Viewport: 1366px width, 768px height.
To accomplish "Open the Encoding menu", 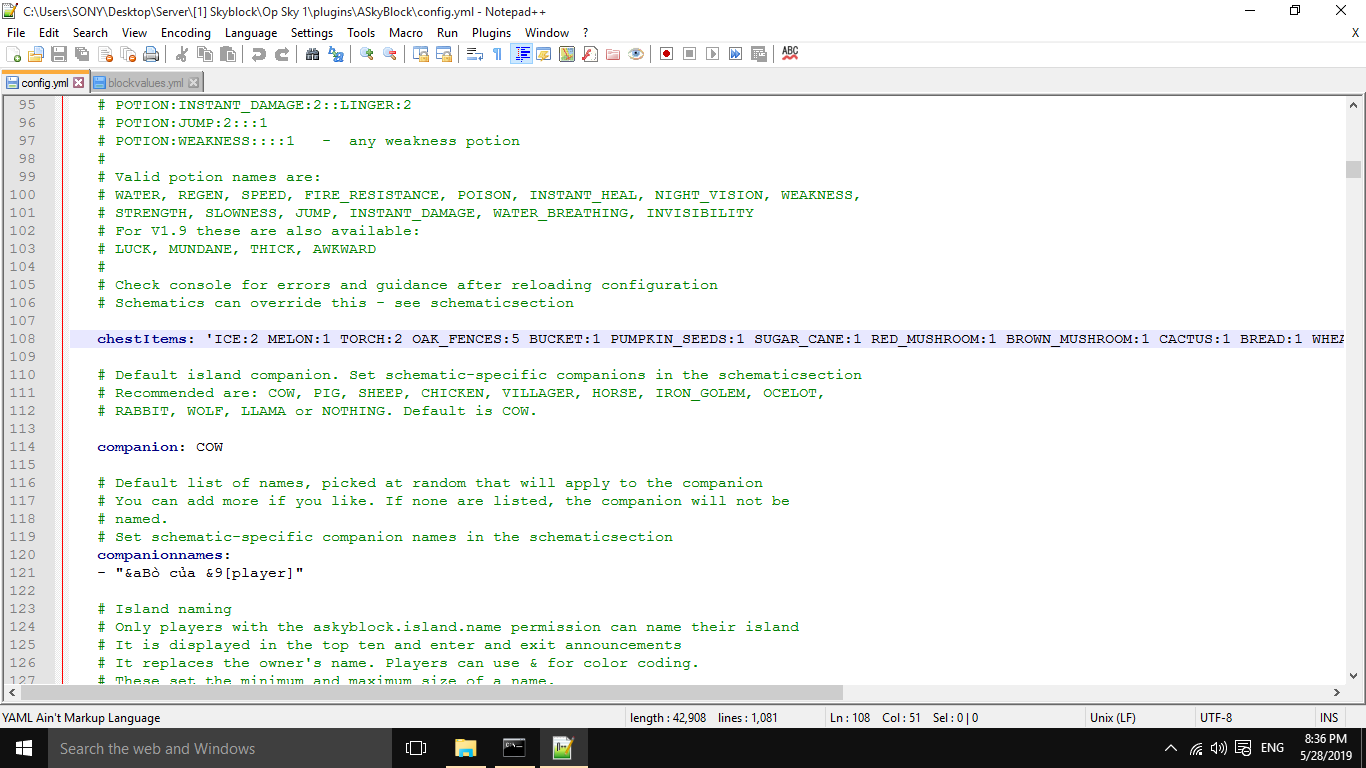I will [x=186, y=33].
